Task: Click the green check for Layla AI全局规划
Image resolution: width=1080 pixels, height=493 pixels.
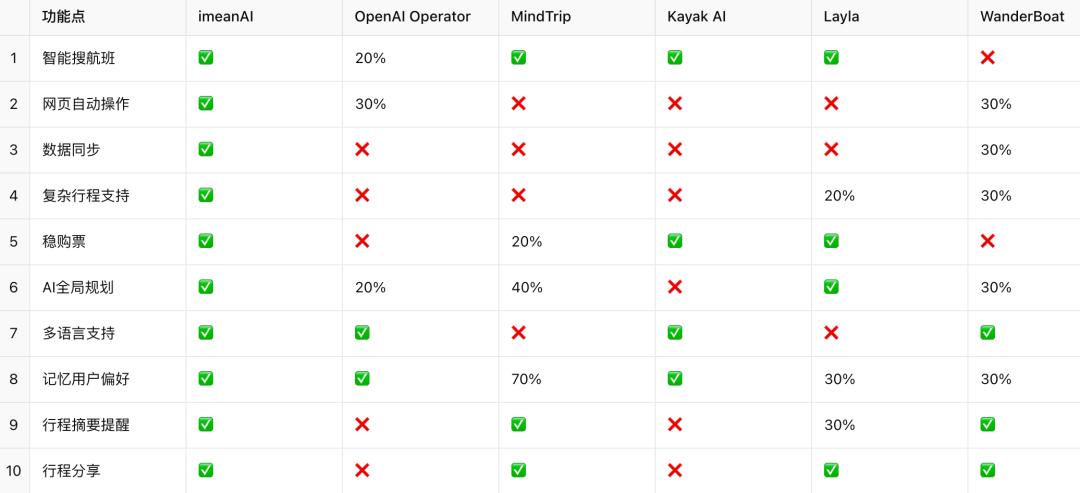Action: click(x=831, y=287)
